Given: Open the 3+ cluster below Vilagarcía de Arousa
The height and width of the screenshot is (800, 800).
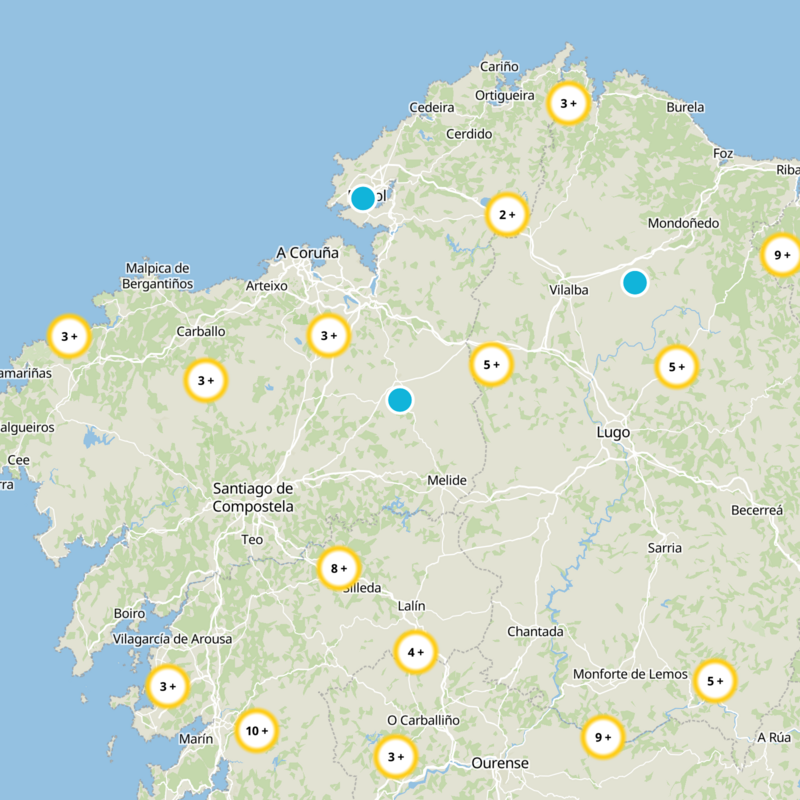Looking at the screenshot, I should [x=168, y=686].
